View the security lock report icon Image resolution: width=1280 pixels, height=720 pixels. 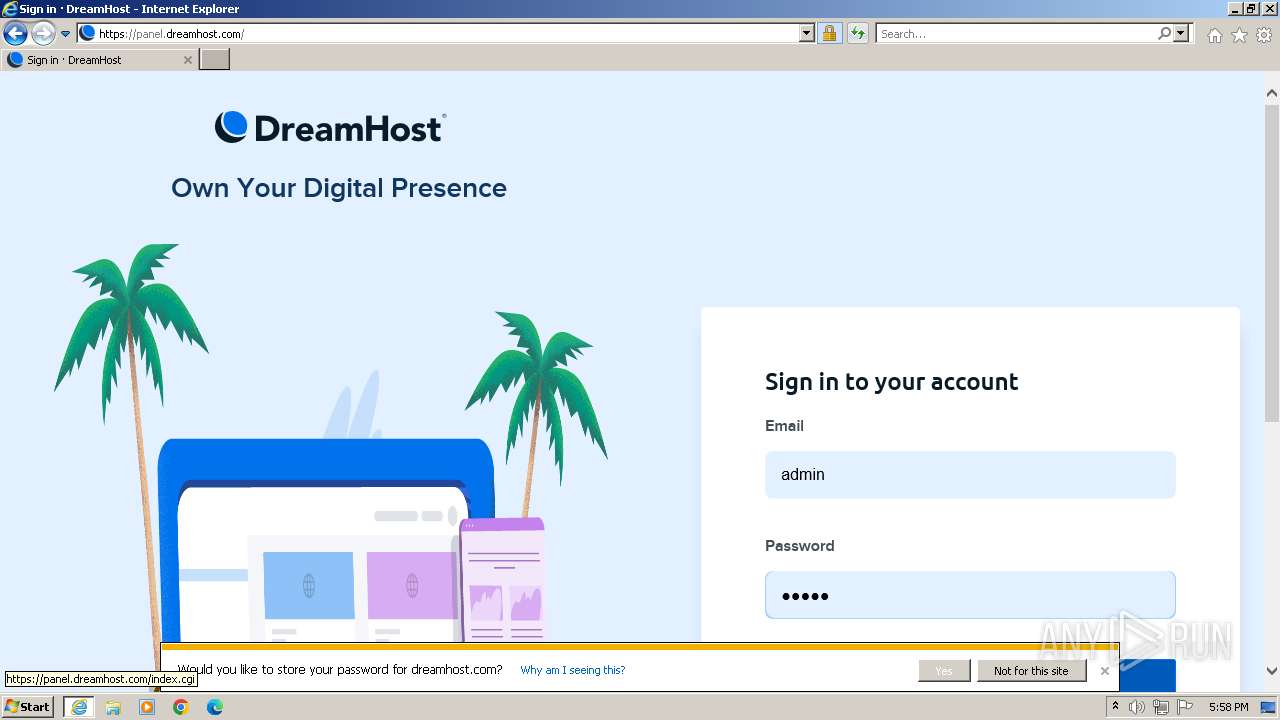click(x=829, y=34)
